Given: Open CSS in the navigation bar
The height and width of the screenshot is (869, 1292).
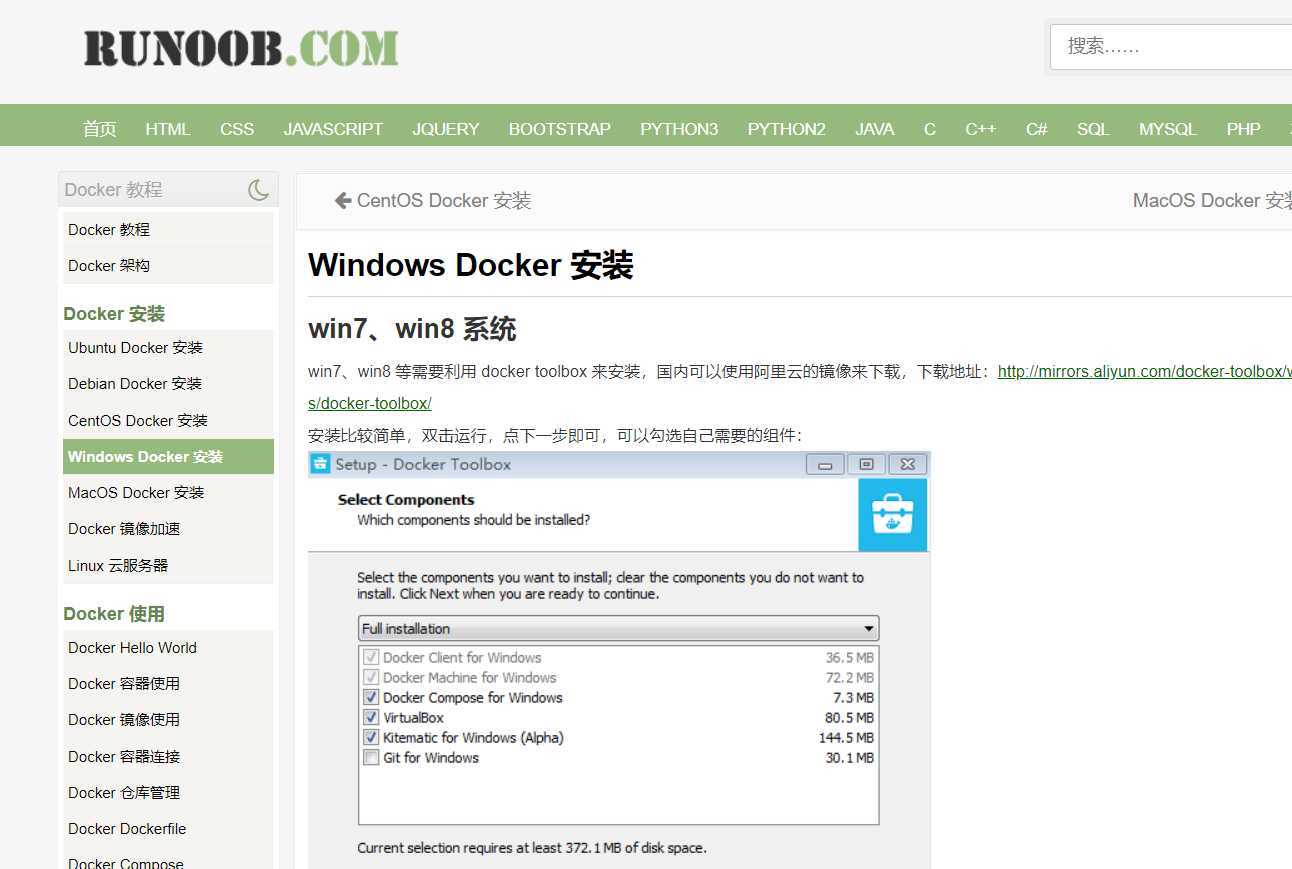Looking at the screenshot, I should [x=237, y=129].
